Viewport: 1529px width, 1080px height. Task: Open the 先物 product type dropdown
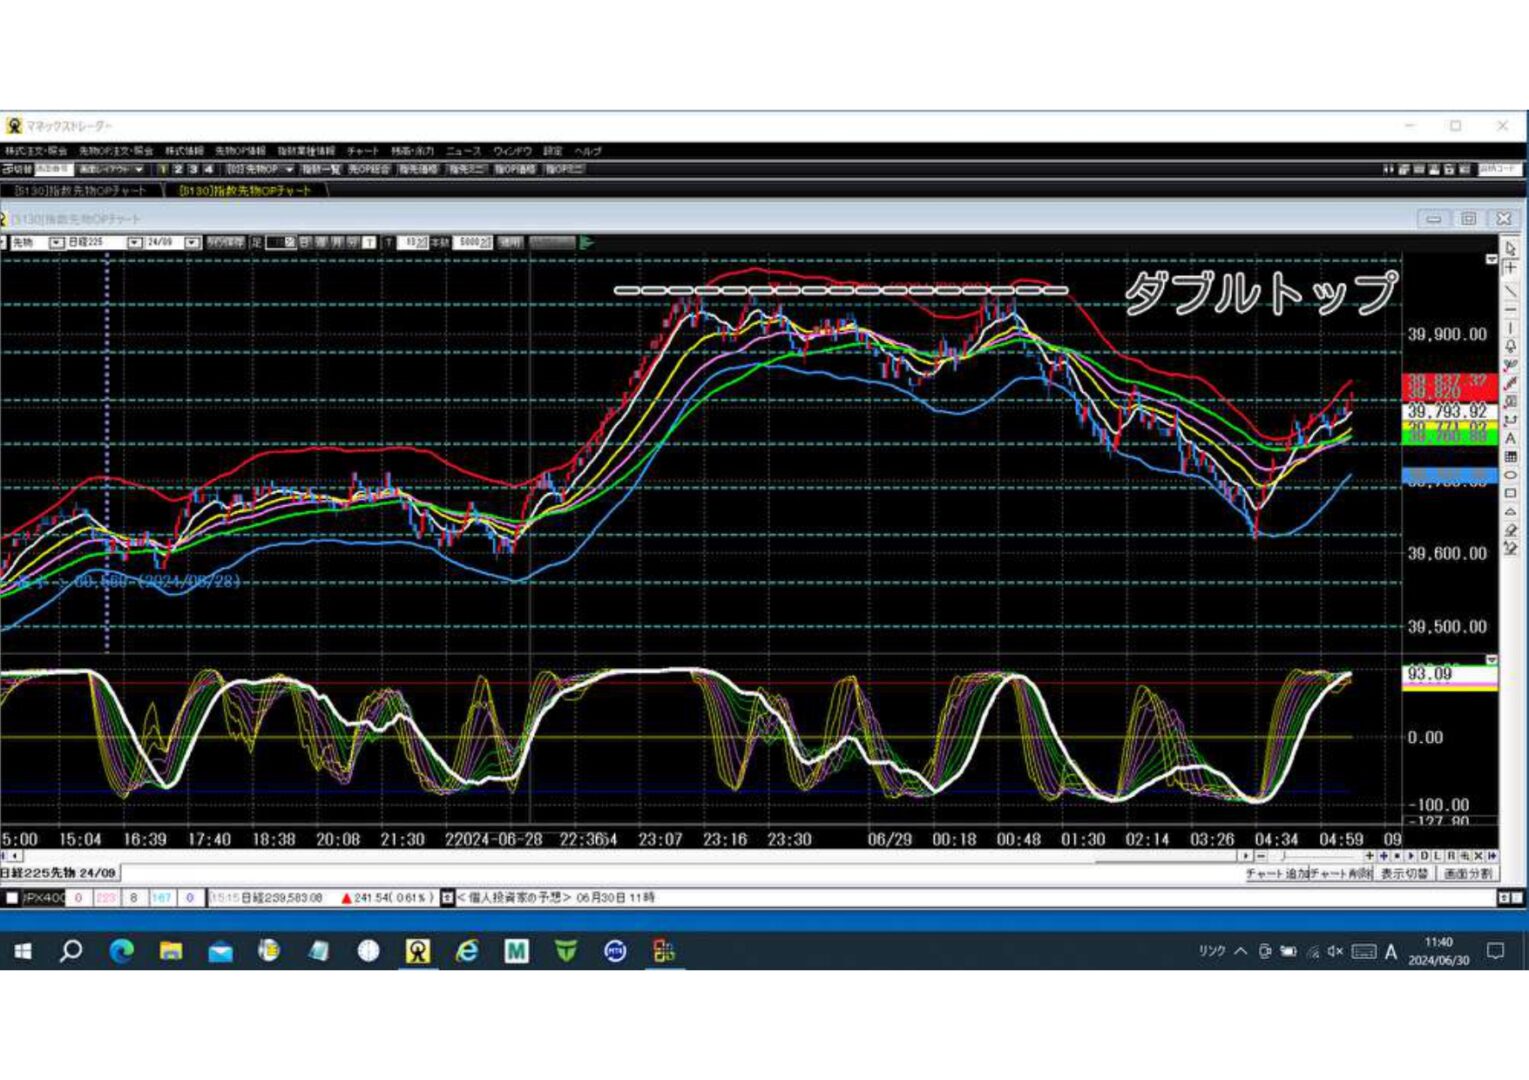pyautogui.click(x=56, y=242)
